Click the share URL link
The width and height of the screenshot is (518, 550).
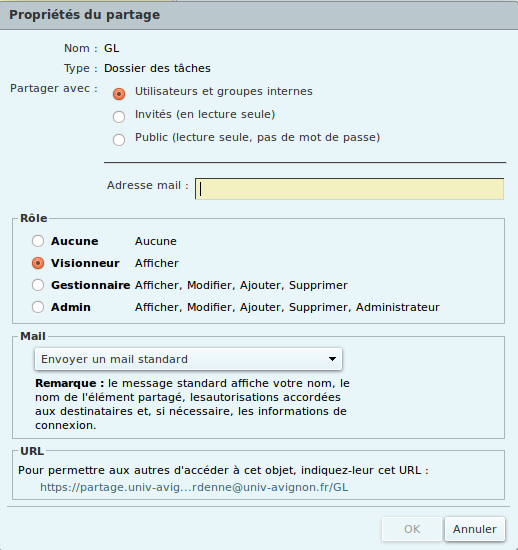click(x=194, y=487)
